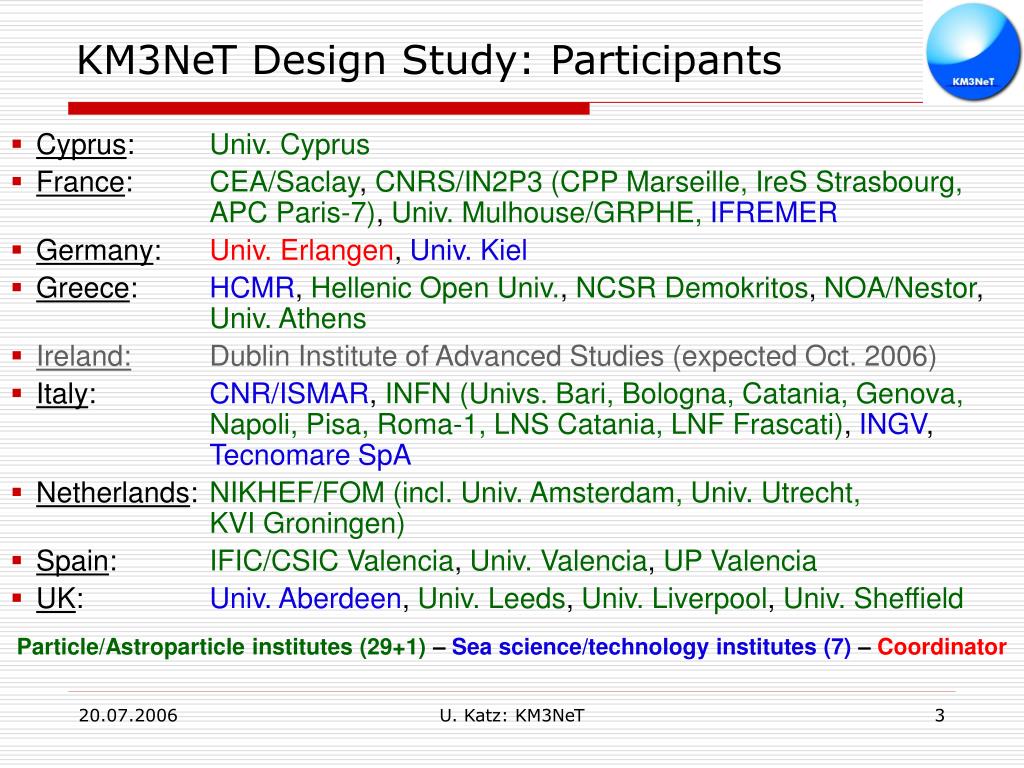Click the greyed 'Ireland' label
1024x768 pixels.
click(x=84, y=357)
